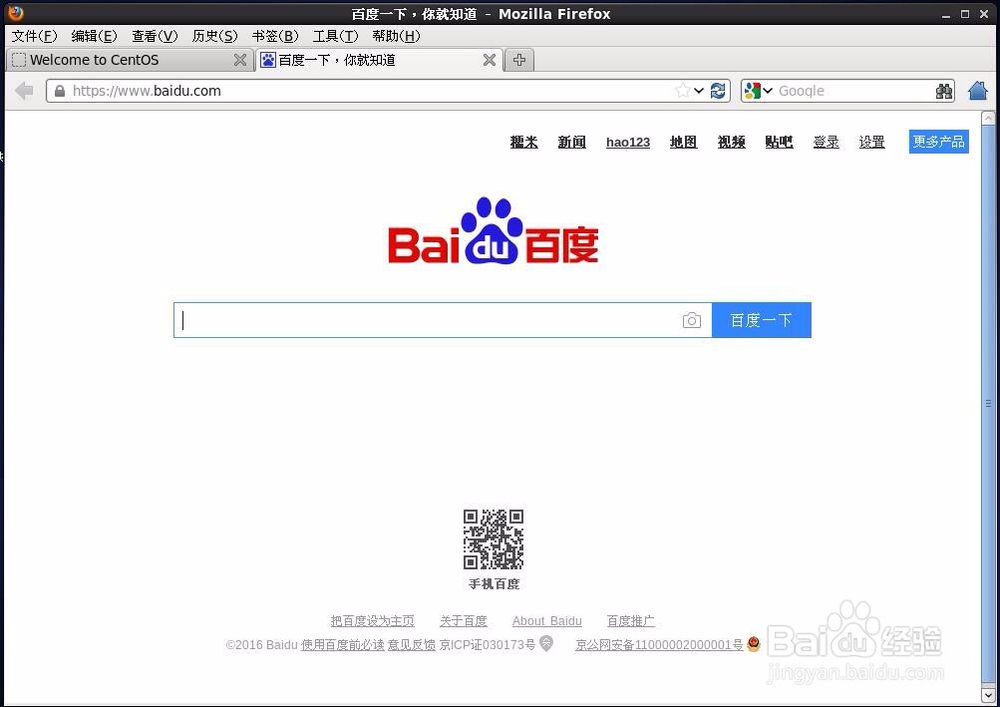1000x707 pixels.
Task: Click inside the Baidu search input field
Action: pyautogui.click(x=430, y=320)
